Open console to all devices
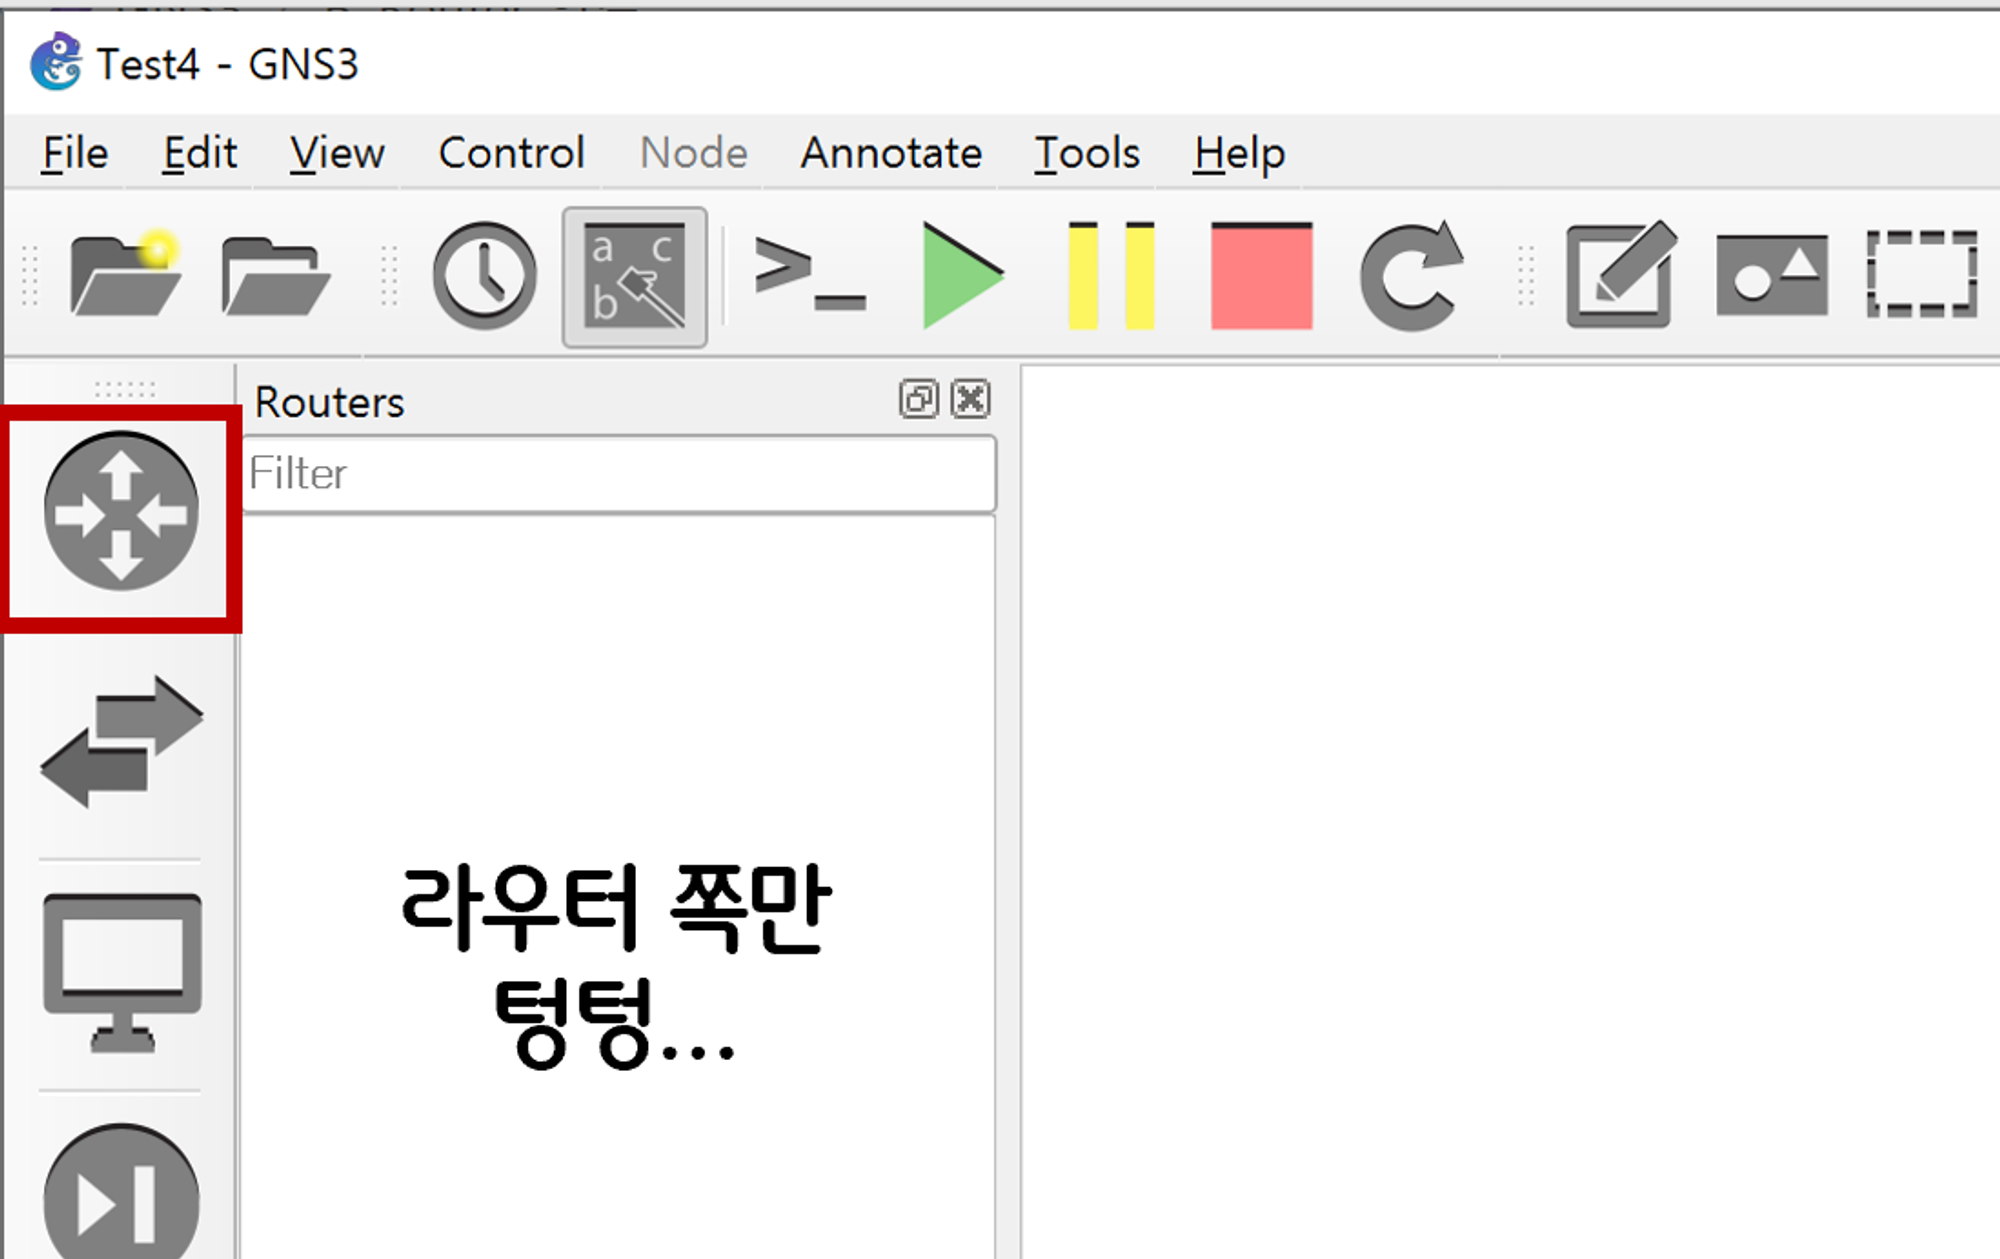 pyautogui.click(x=810, y=273)
